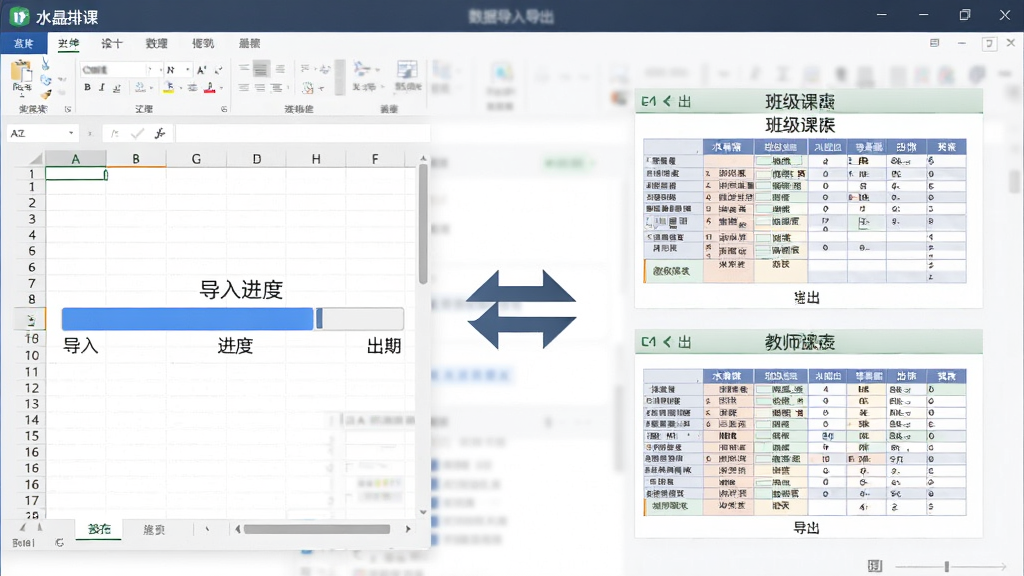1024x576 pixels.
Task: Click the Format Painter brush icon
Action: pos(45,95)
